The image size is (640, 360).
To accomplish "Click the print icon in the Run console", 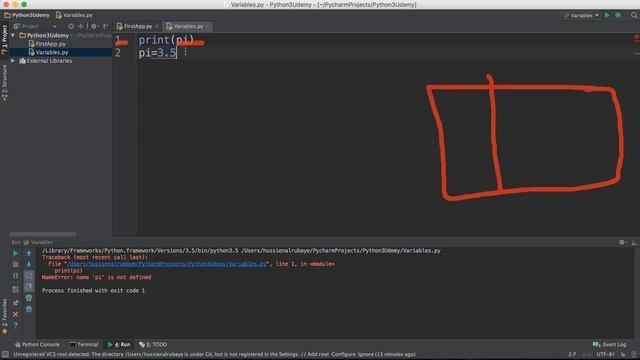I will coord(29,298).
